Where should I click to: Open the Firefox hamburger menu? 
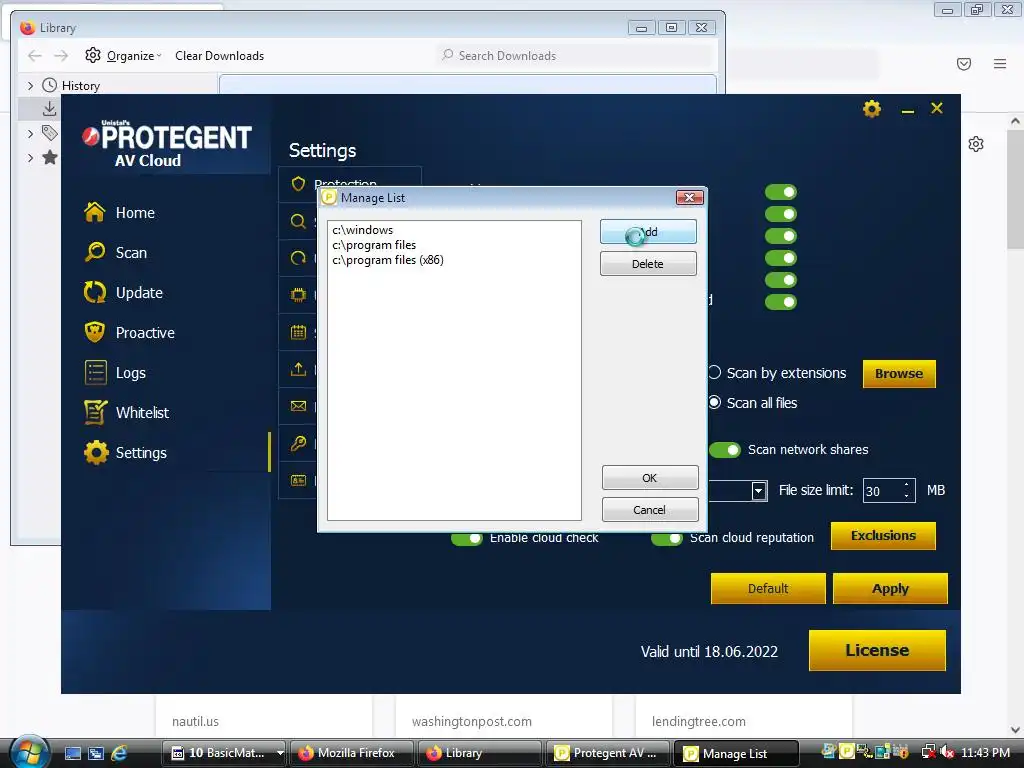pyautogui.click(x=1000, y=63)
